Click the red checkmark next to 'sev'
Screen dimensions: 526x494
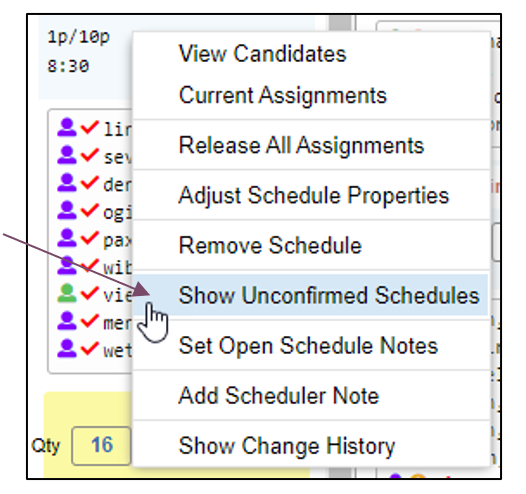click(90, 155)
